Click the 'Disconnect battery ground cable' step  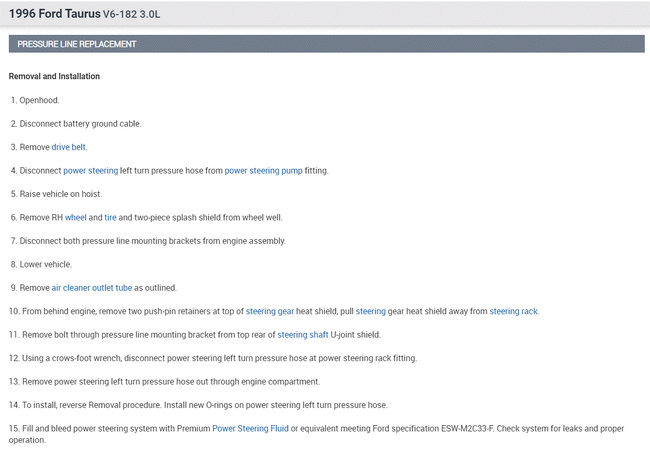(x=80, y=124)
